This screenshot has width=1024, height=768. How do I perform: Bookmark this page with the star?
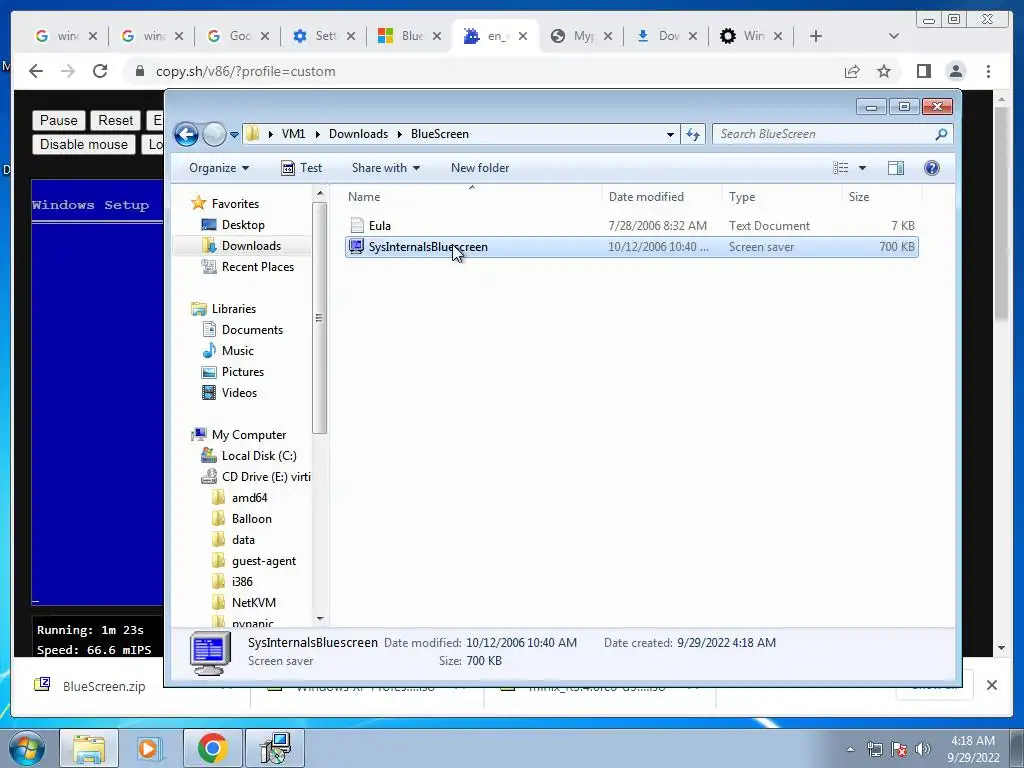coord(884,71)
